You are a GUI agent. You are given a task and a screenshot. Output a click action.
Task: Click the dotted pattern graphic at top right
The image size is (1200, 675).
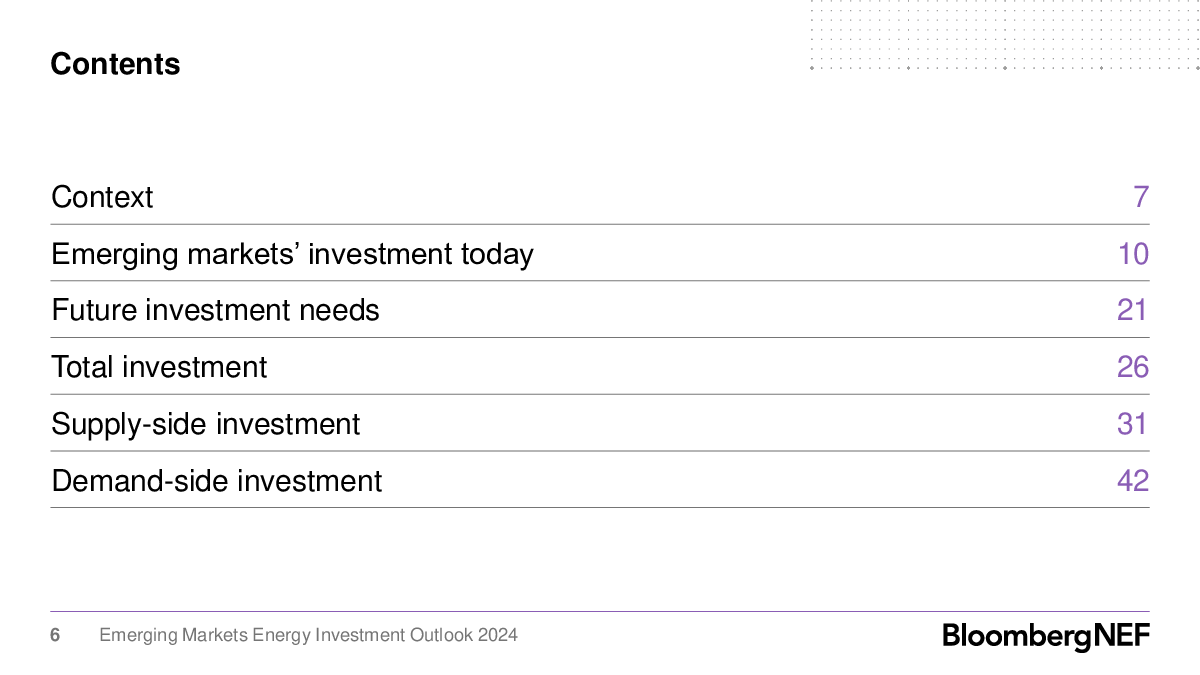1003,36
